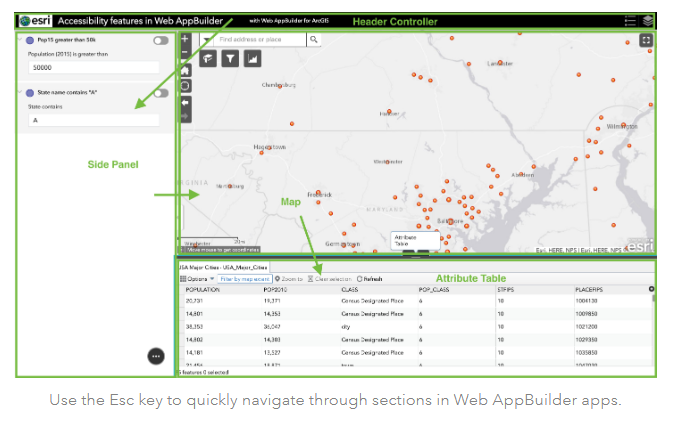Select the USA Major Cities table tab
Screen dimensions: 677x424
click(223, 267)
